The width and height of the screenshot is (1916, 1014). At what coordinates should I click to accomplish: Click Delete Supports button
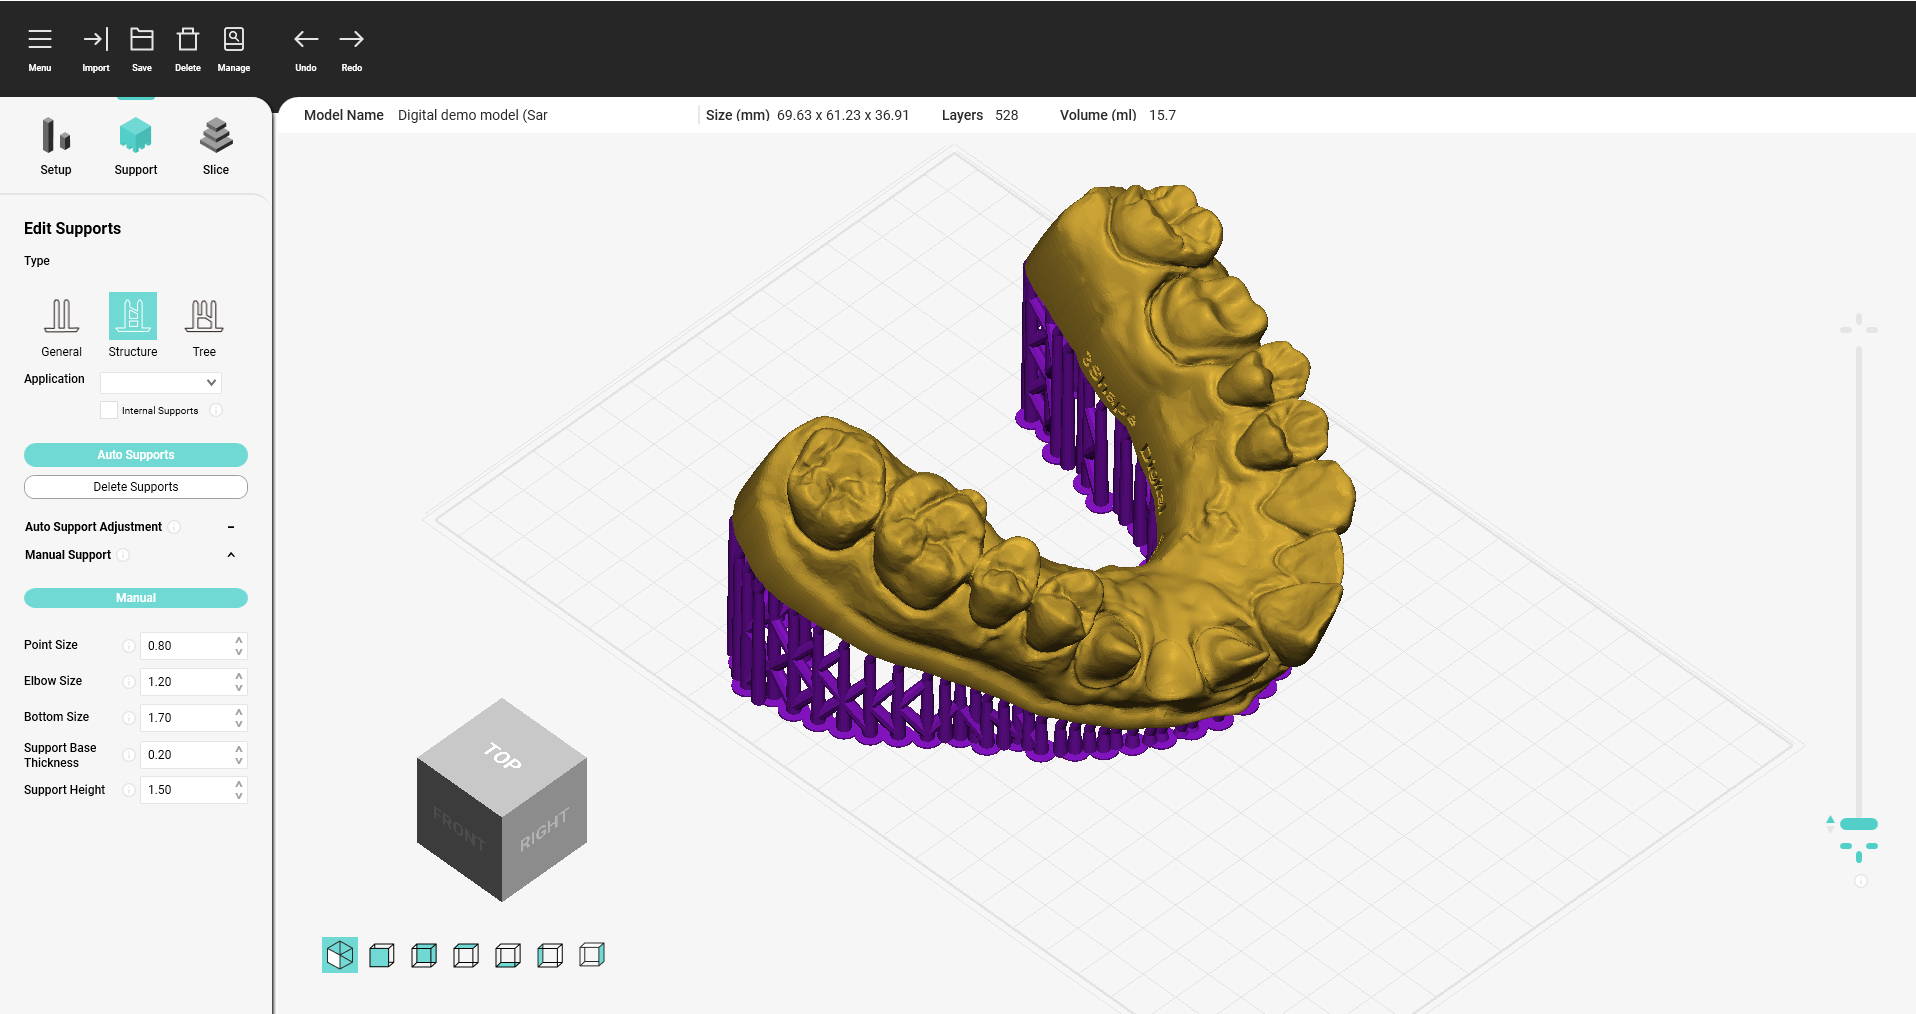point(136,487)
